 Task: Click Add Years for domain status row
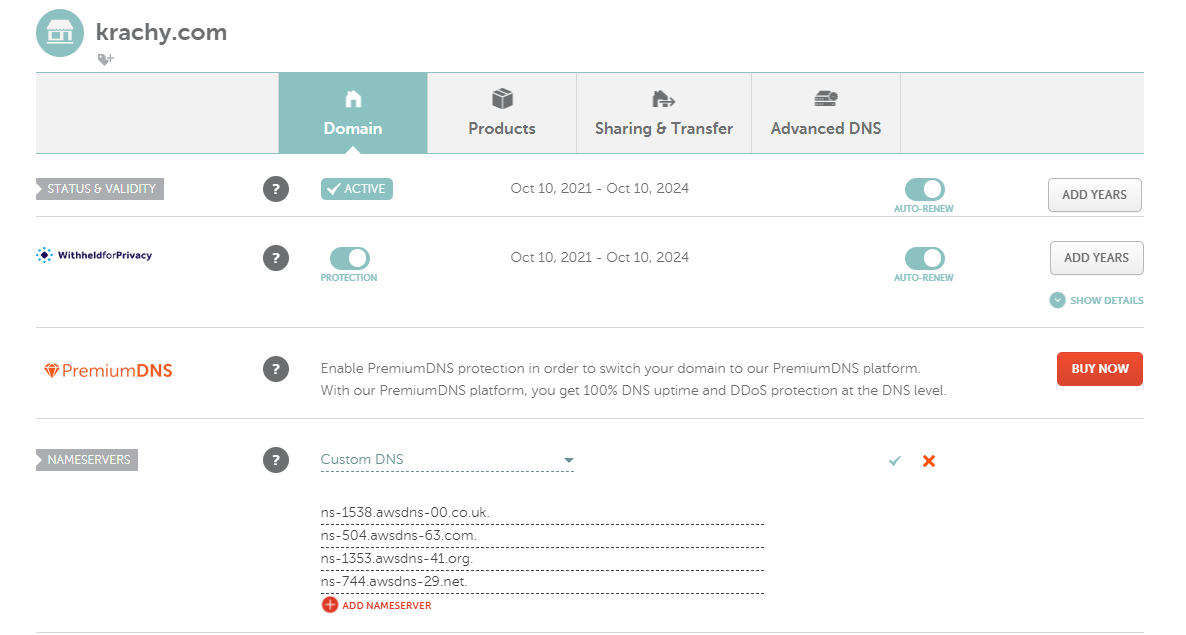click(1094, 195)
